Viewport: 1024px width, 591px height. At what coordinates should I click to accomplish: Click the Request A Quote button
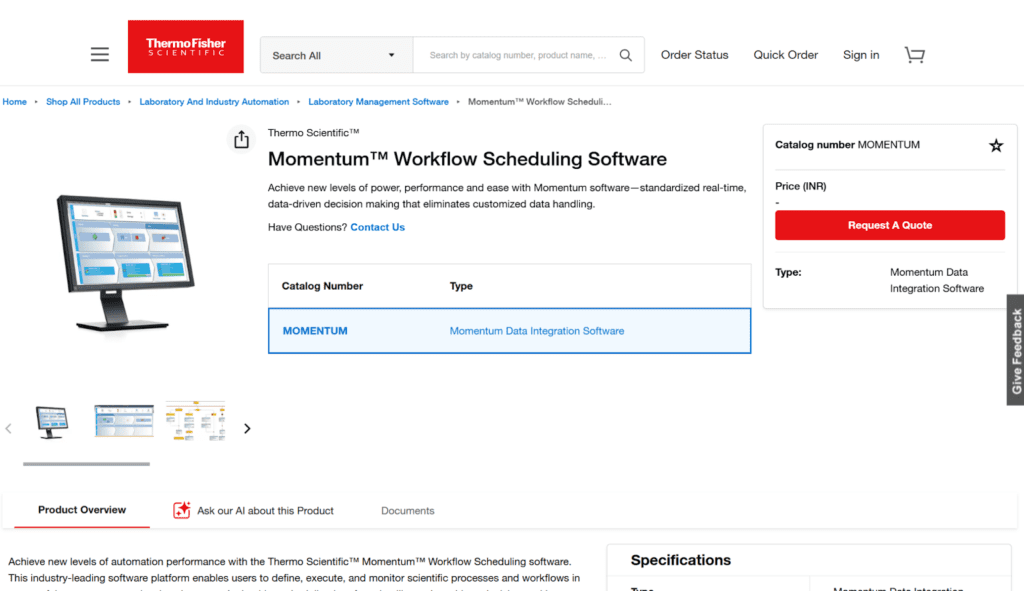889,225
